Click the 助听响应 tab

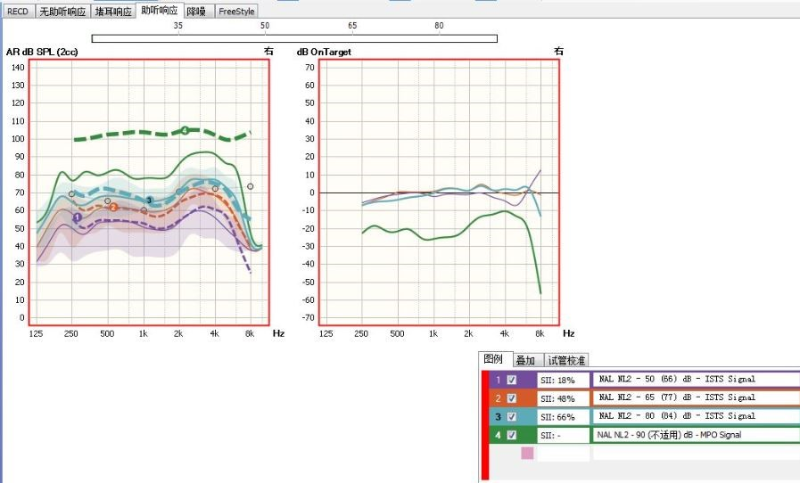[x=159, y=11]
